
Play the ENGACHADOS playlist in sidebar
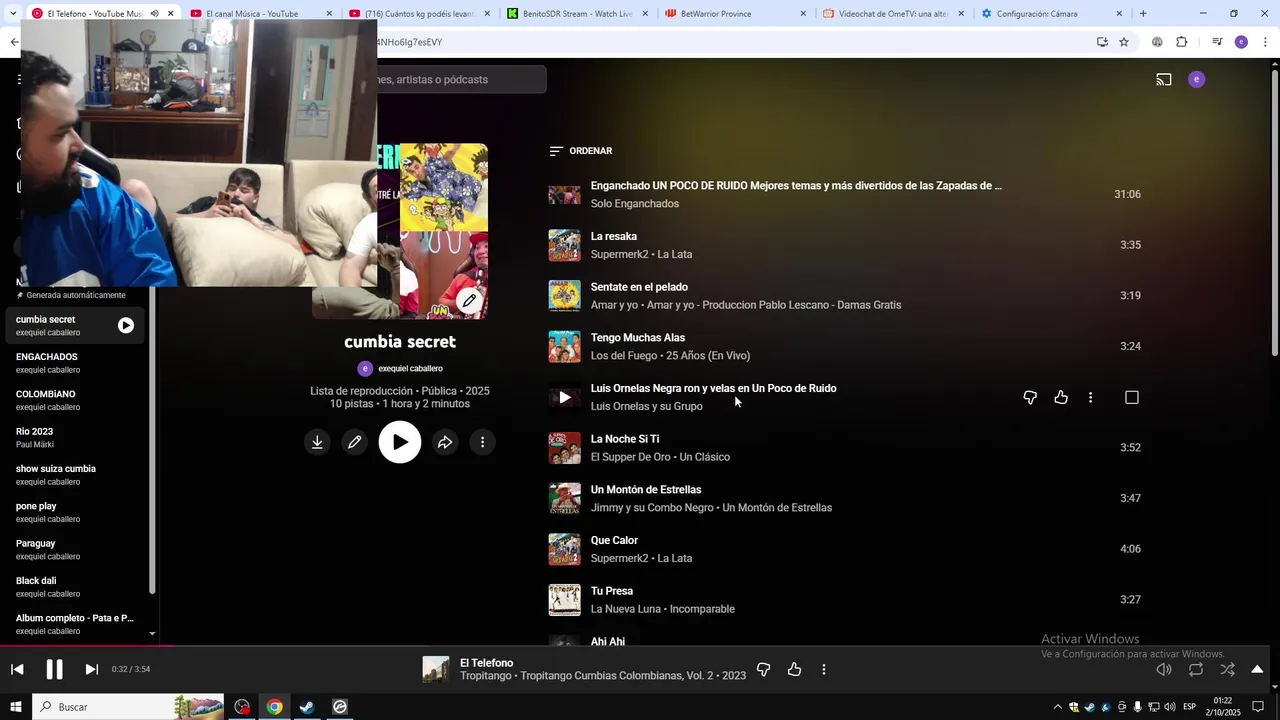click(x=74, y=363)
